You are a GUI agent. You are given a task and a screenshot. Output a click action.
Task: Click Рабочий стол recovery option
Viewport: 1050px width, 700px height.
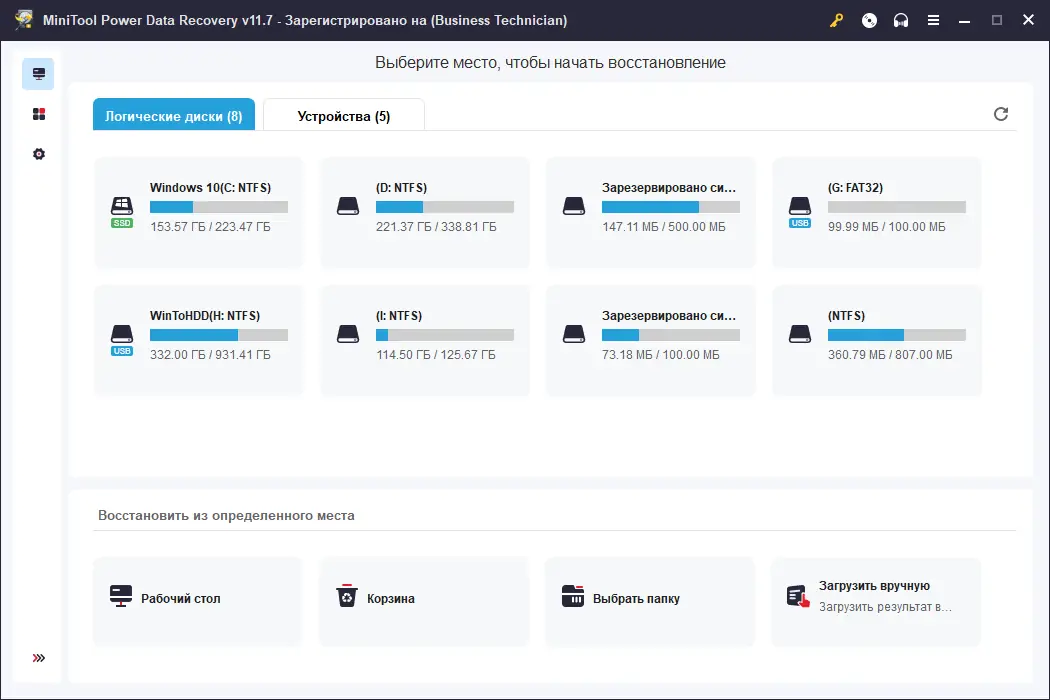point(197,600)
